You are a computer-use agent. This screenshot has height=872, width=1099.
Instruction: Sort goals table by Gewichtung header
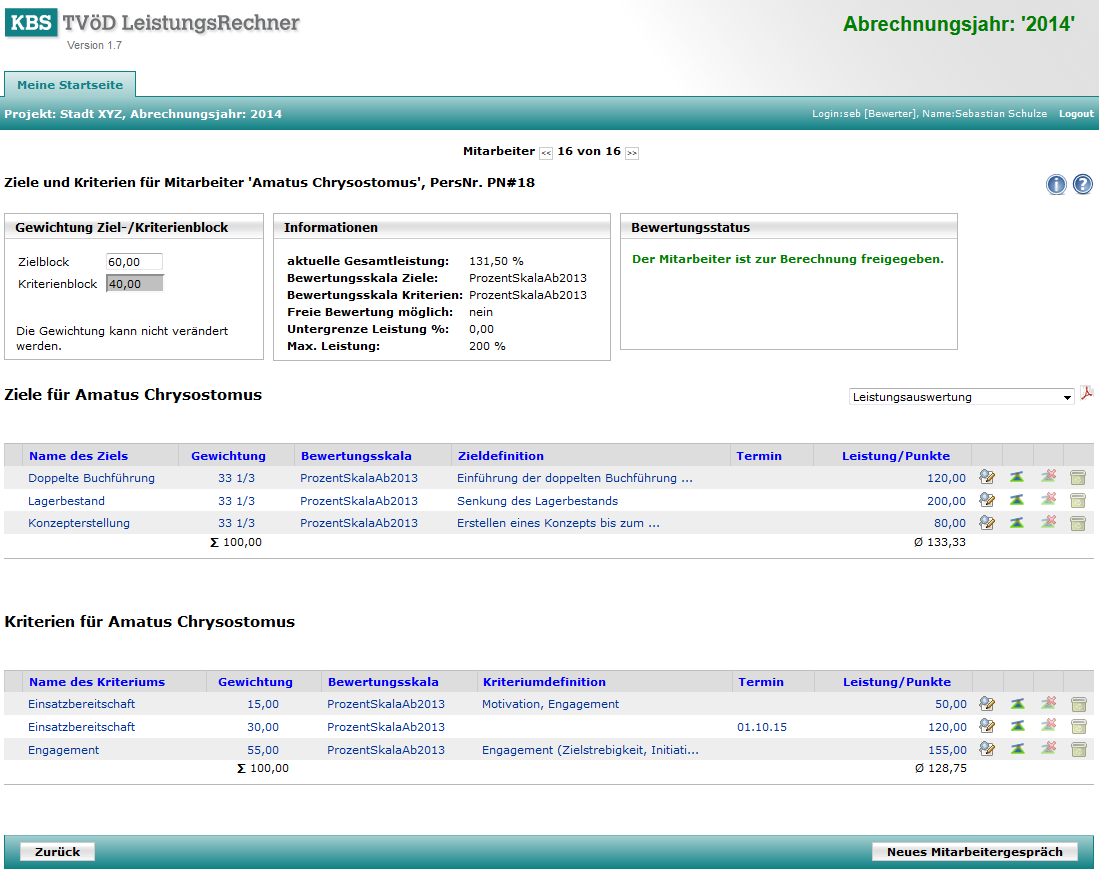point(228,456)
